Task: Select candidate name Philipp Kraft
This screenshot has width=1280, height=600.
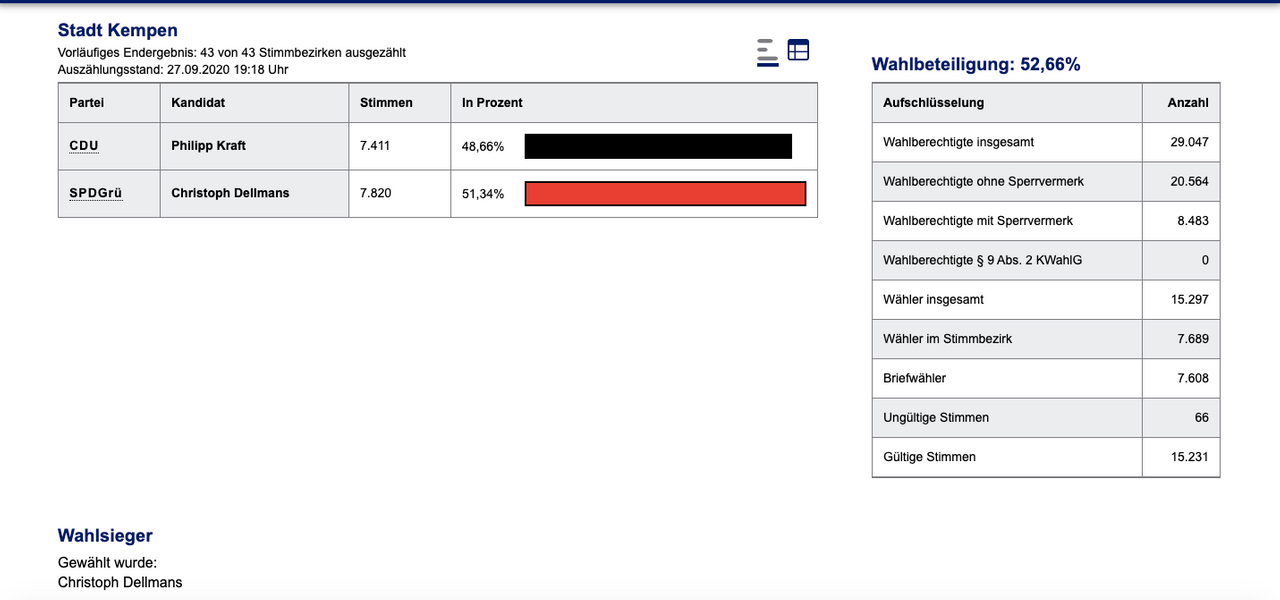Action: (208, 146)
